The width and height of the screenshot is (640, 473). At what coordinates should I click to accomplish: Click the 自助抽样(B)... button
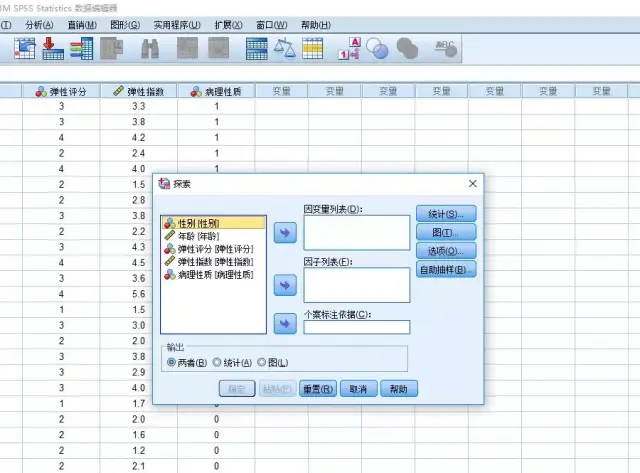click(446, 269)
